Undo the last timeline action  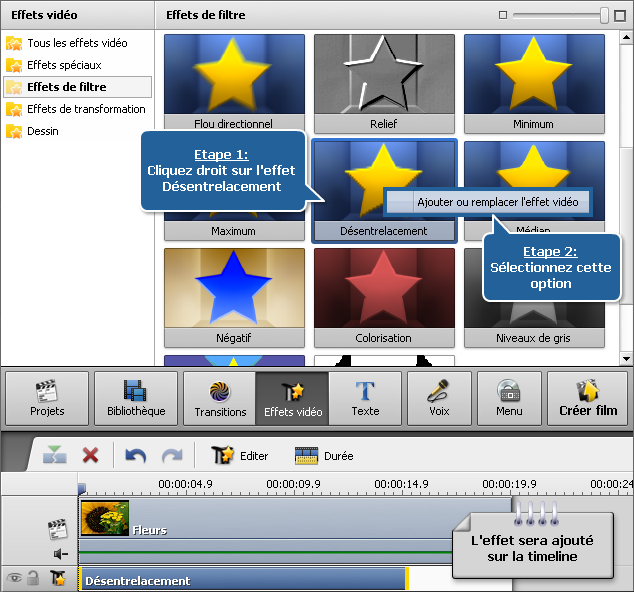pyautogui.click(x=136, y=455)
